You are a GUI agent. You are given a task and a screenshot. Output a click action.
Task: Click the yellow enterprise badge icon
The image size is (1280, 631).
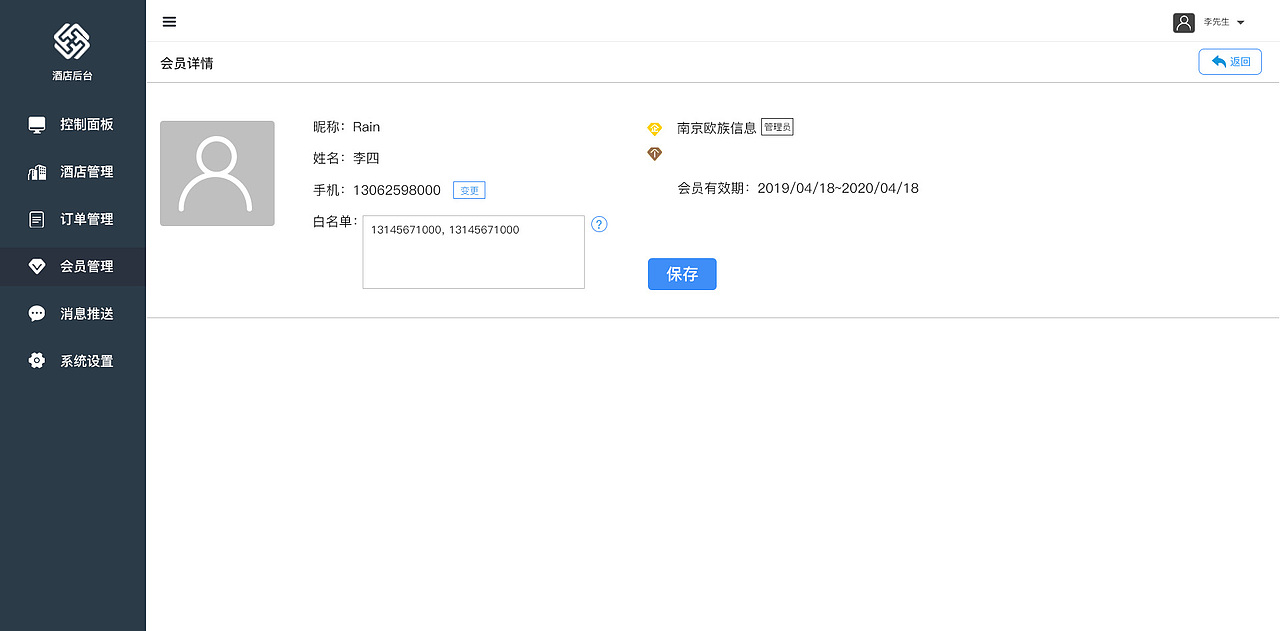[654, 128]
